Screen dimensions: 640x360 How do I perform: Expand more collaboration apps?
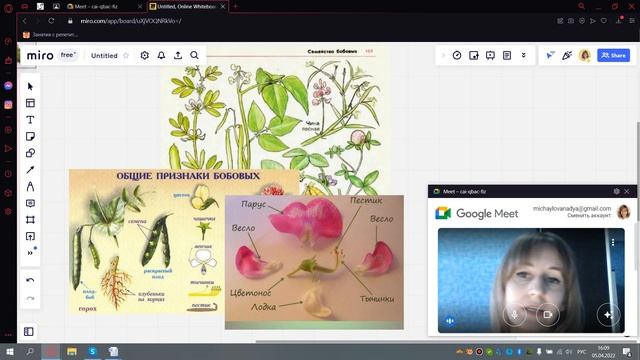pos(524,55)
